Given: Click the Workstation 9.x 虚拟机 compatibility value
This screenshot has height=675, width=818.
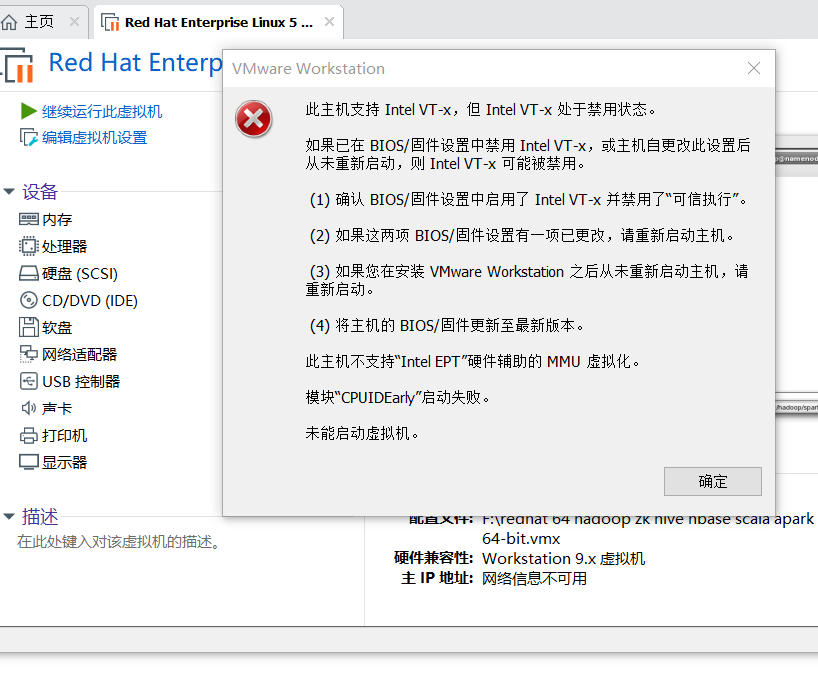Looking at the screenshot, I should (x=563, y=559).
